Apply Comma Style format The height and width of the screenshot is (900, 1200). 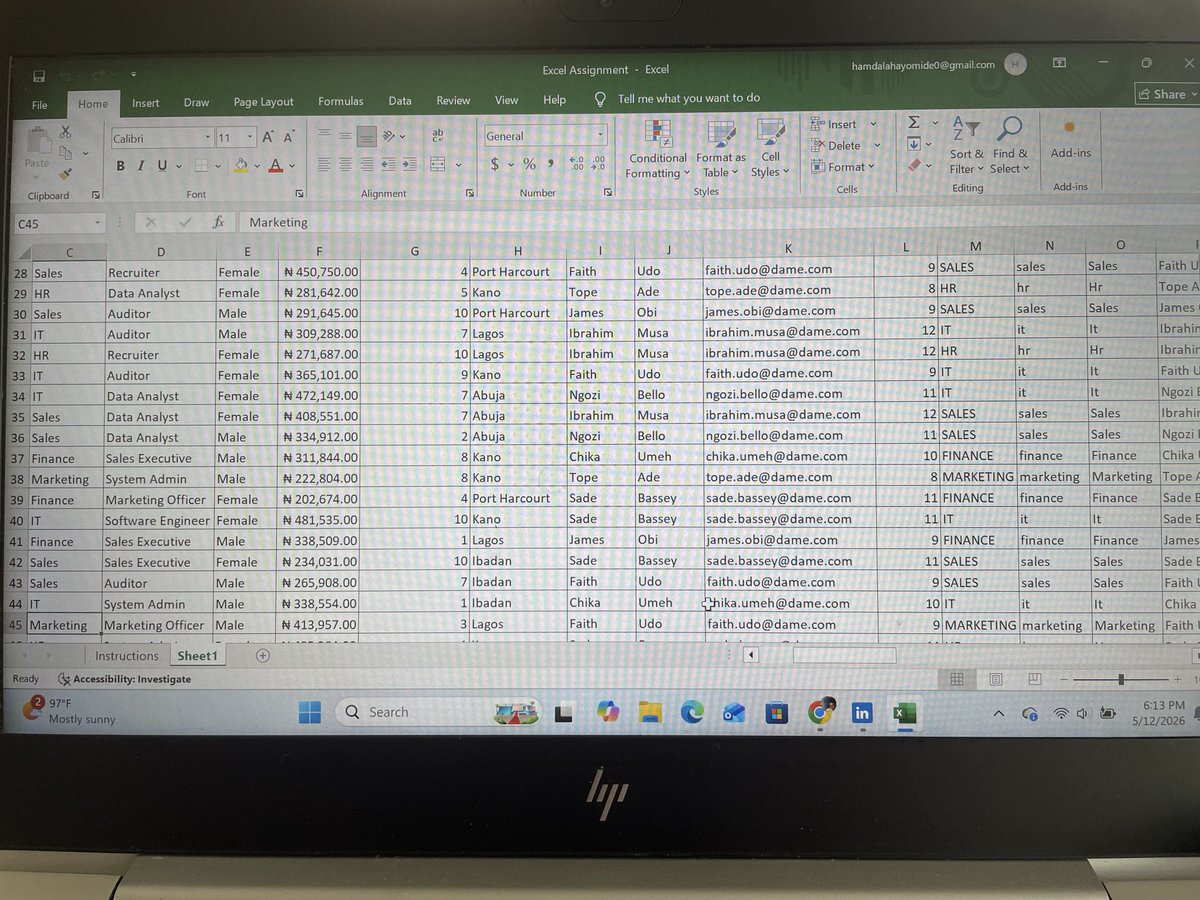coord(550,164)
